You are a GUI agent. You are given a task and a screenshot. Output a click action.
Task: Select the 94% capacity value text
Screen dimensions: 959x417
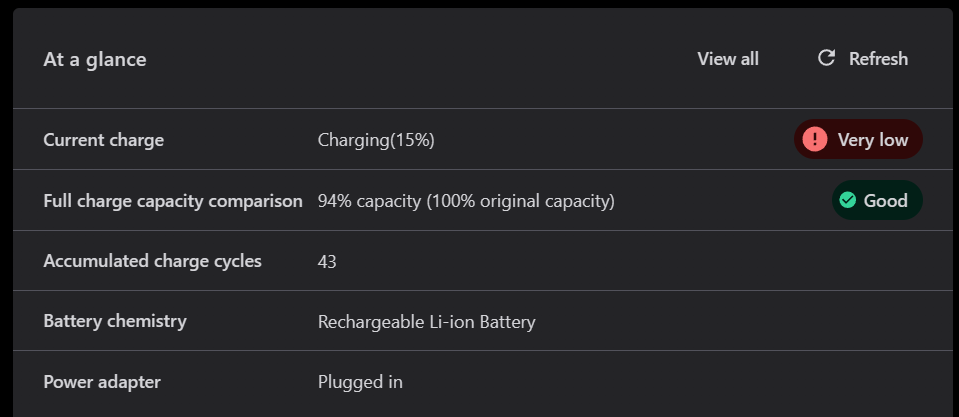[x=466, y=201]
